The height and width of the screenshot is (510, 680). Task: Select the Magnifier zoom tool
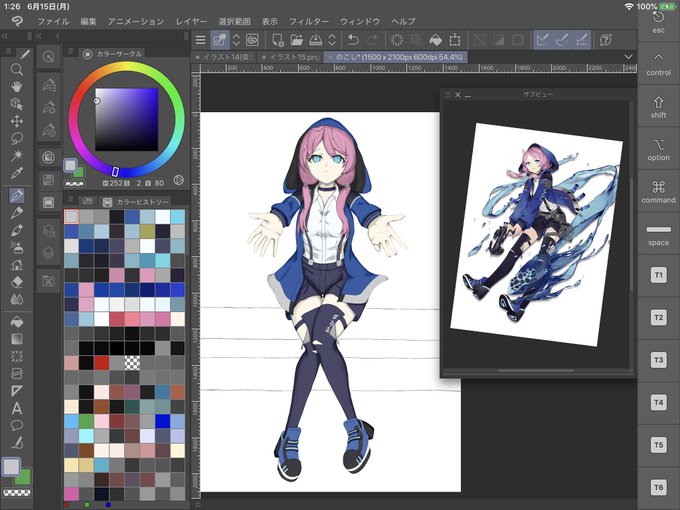pyautogui.click(x=16, y=69)
